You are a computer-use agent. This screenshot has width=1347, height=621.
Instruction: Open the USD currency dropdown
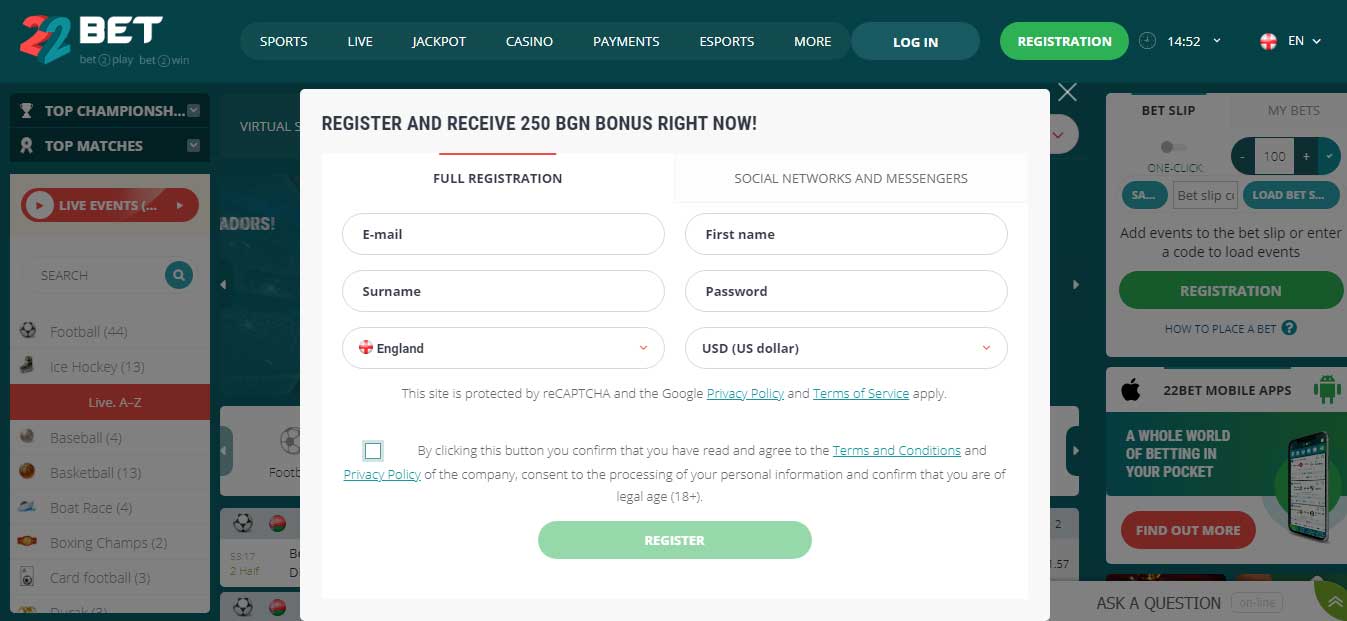click(x=846, y=348)
